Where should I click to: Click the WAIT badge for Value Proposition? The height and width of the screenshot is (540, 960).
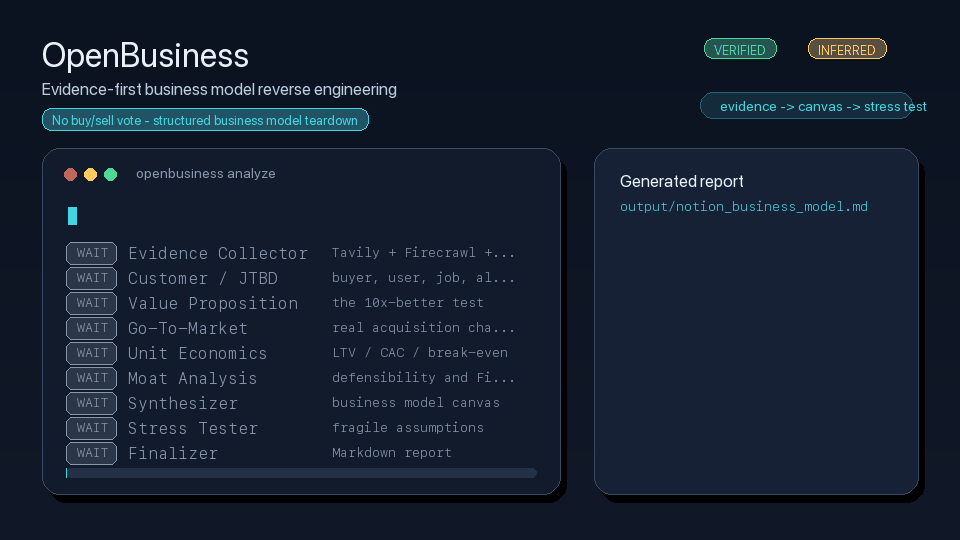[92, 303]
